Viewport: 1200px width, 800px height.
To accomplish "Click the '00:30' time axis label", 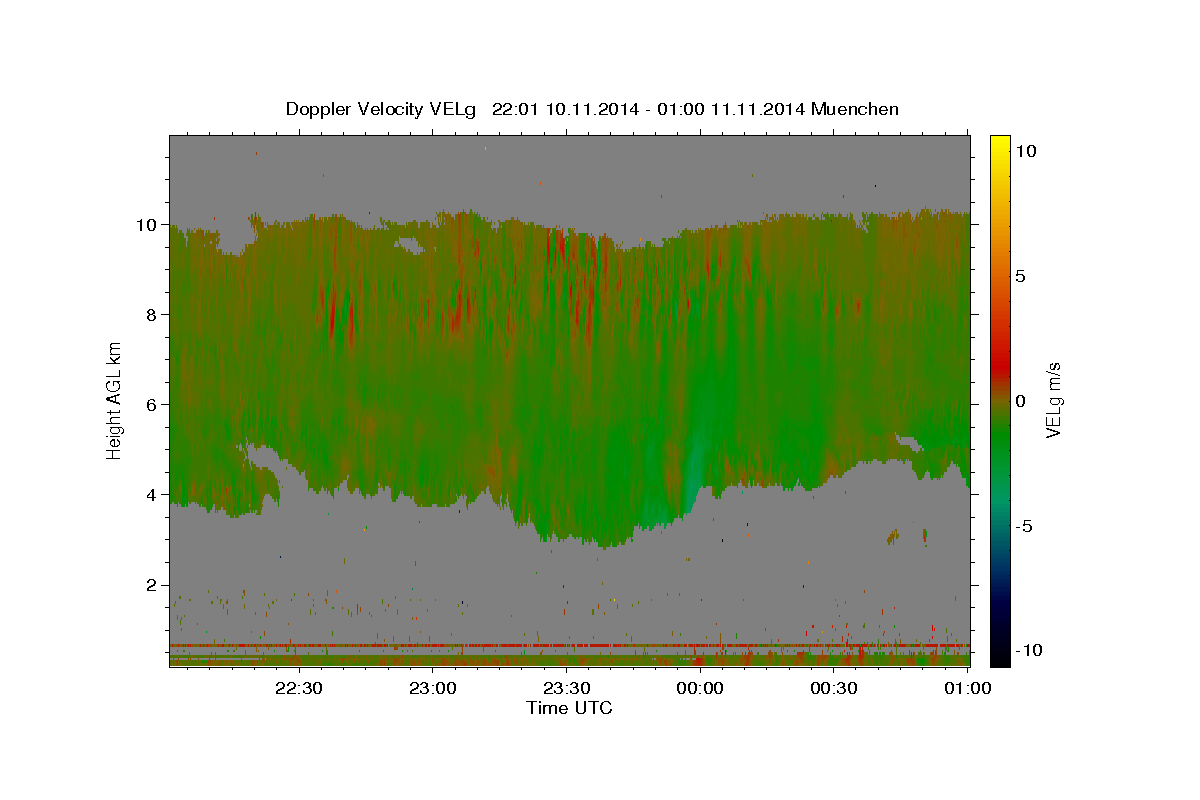I will 834,688.
